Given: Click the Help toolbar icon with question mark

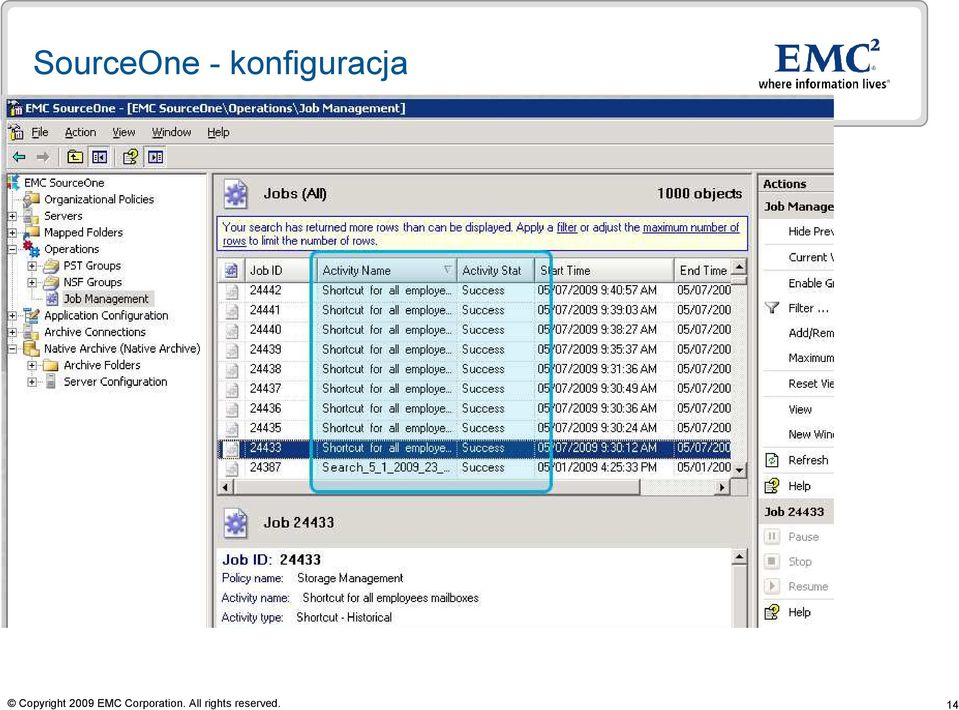Looking at the screenshot, I should pos(130,157).
